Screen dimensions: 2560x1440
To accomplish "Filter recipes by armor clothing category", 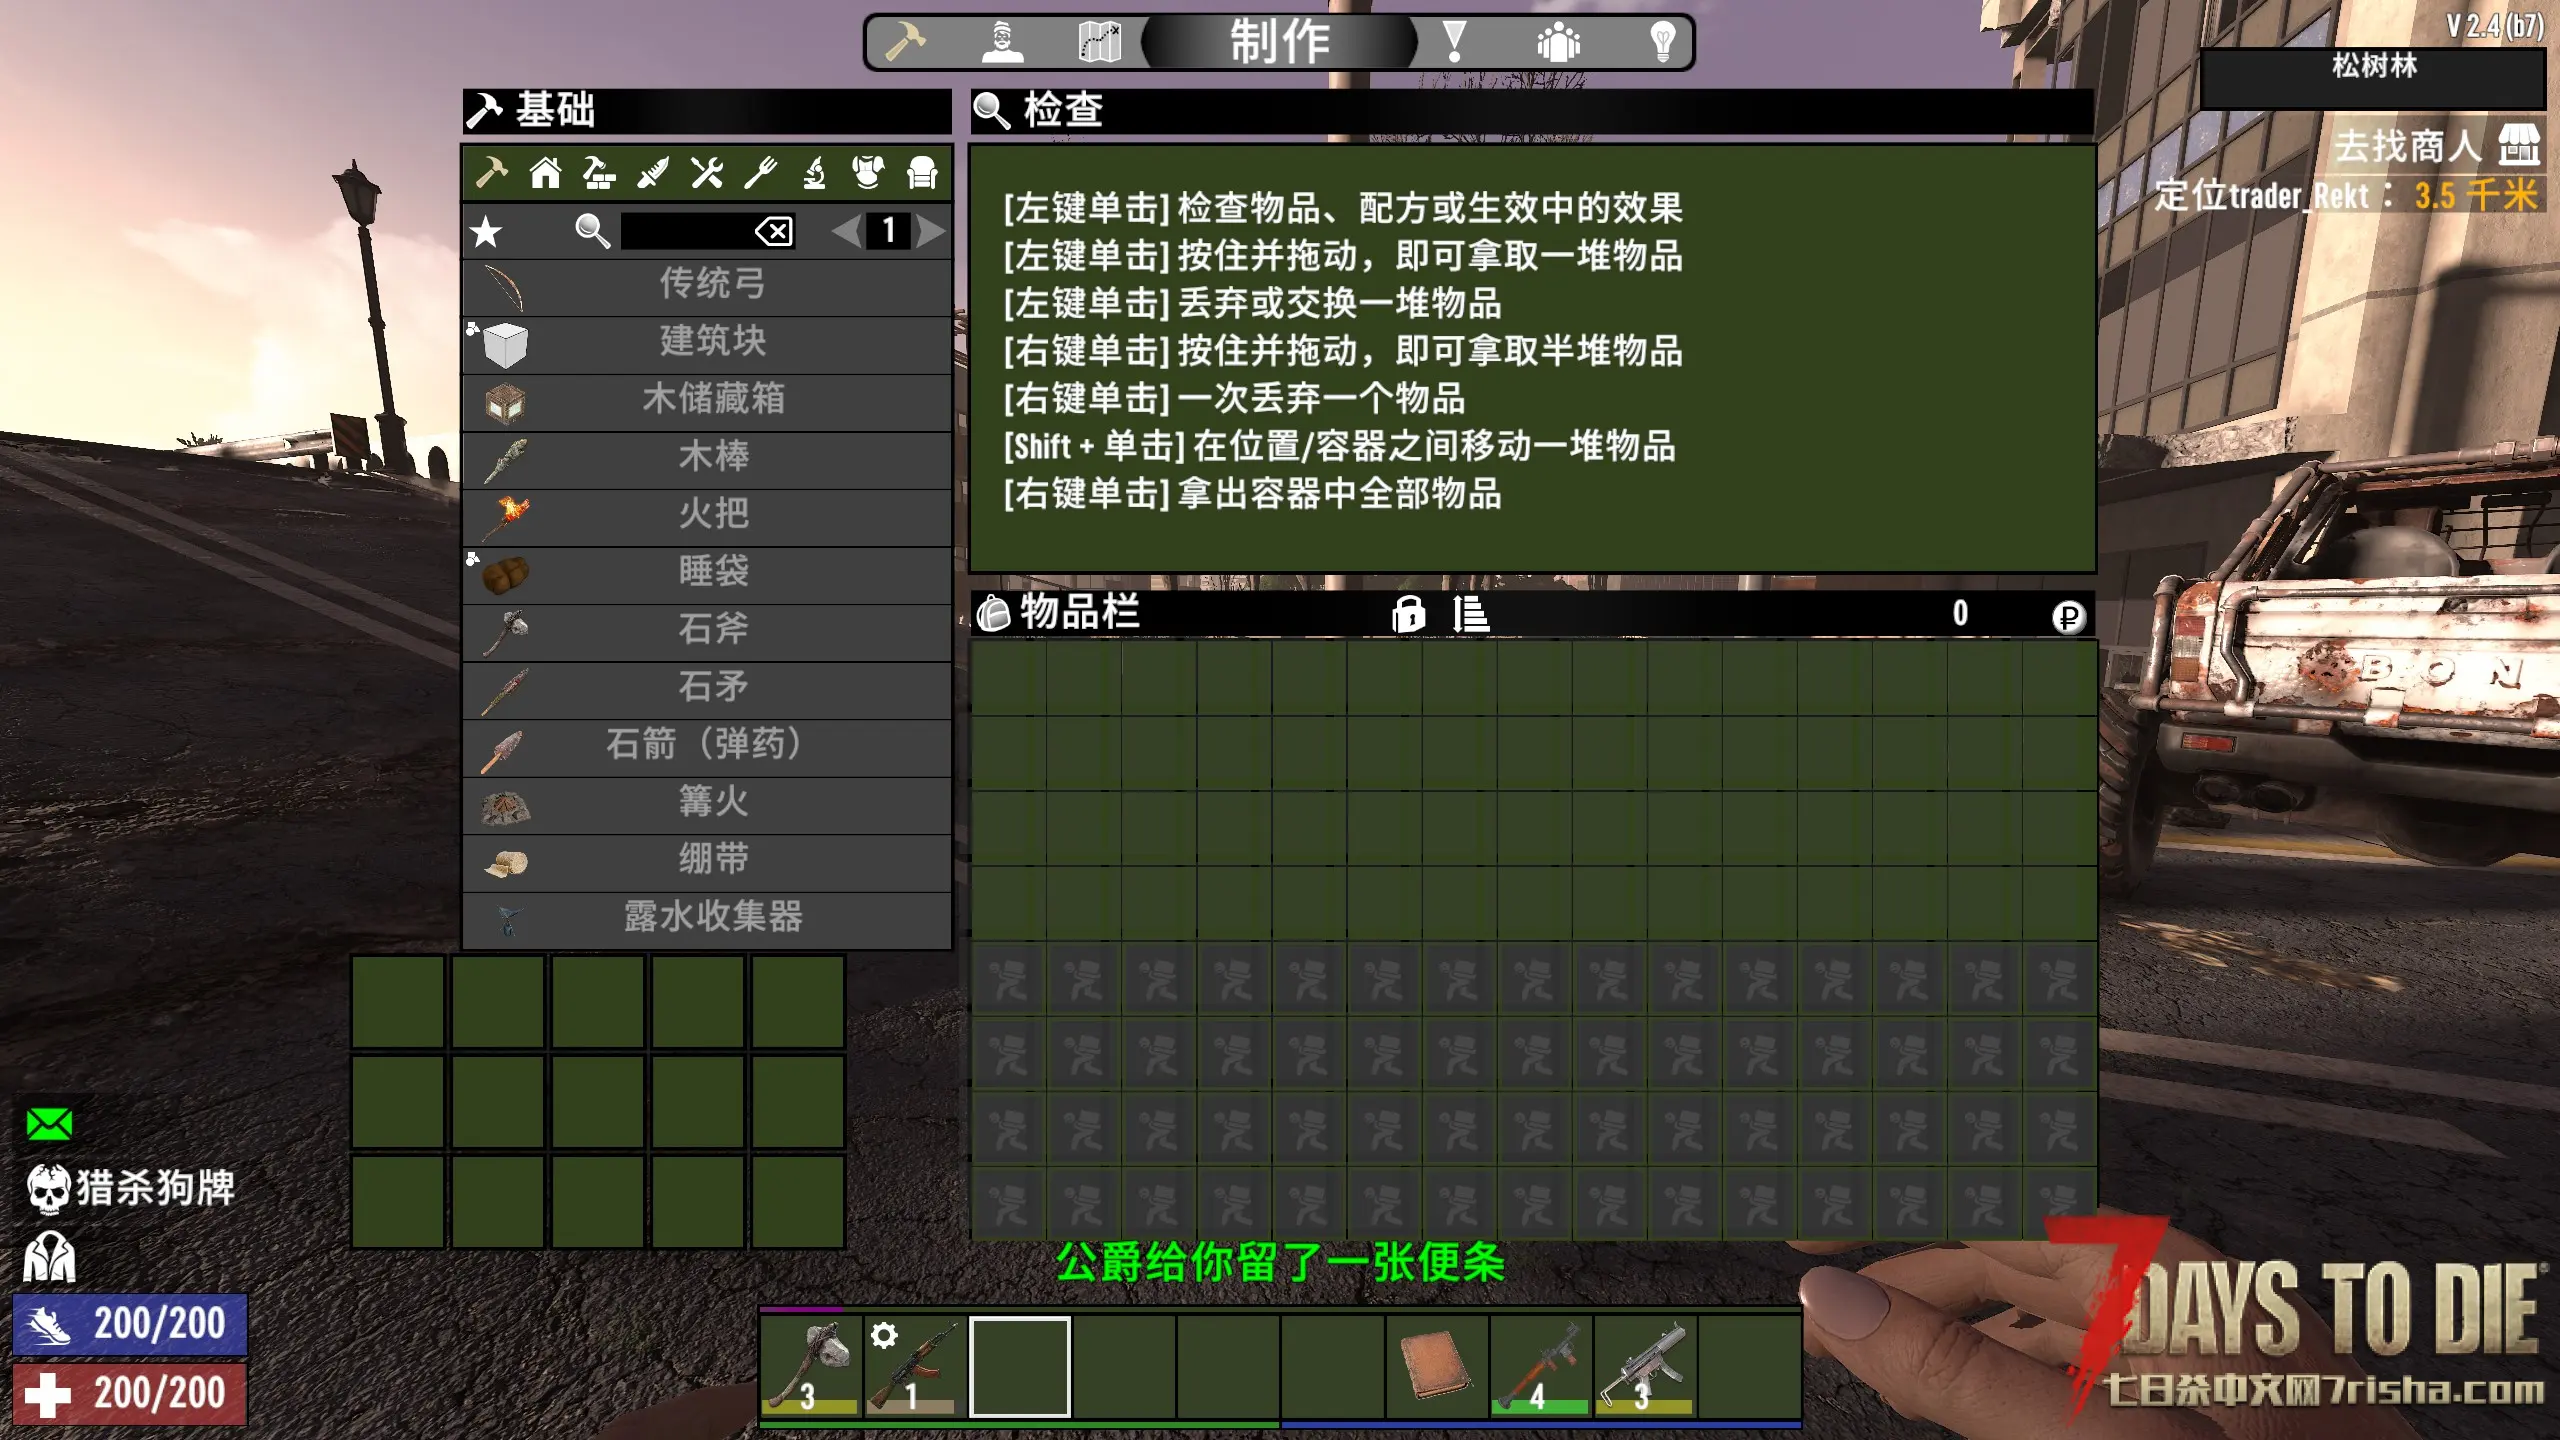I will pyautogui.click(x=868, y=174).
